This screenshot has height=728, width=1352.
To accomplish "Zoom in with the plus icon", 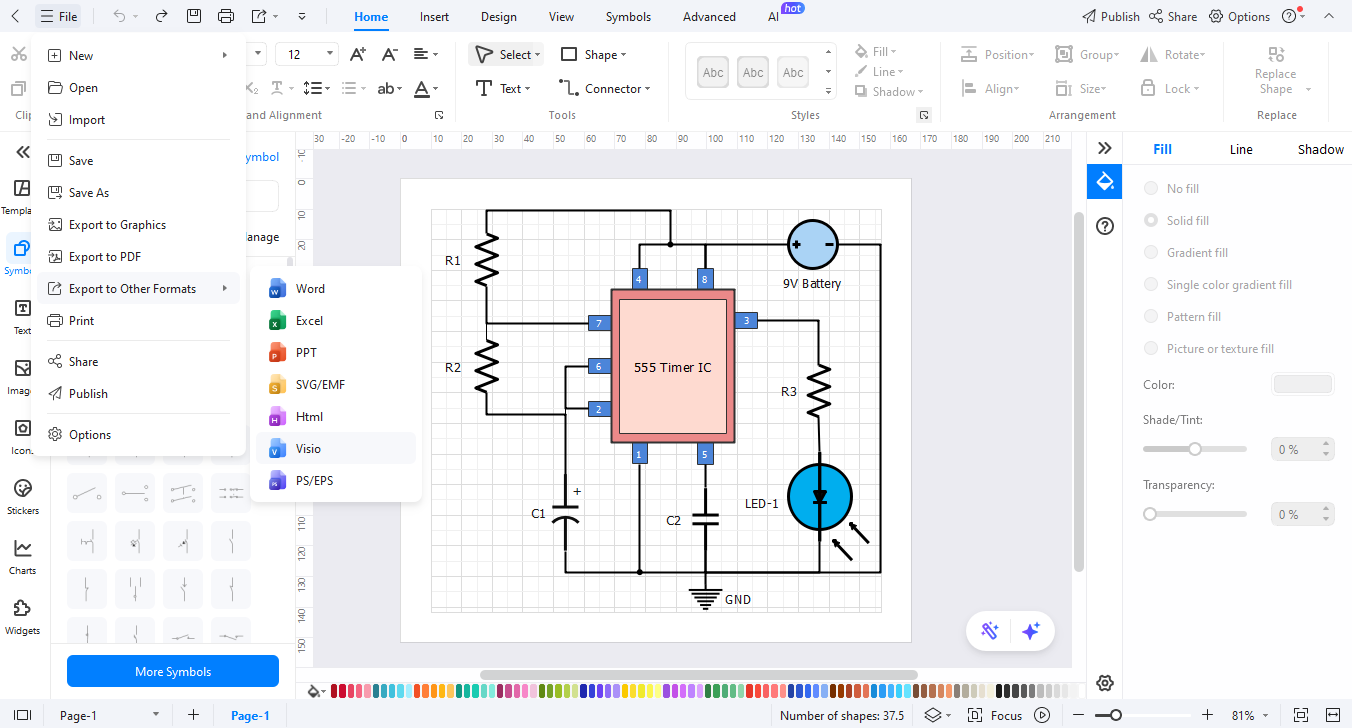I will [x=1207, y=715].
